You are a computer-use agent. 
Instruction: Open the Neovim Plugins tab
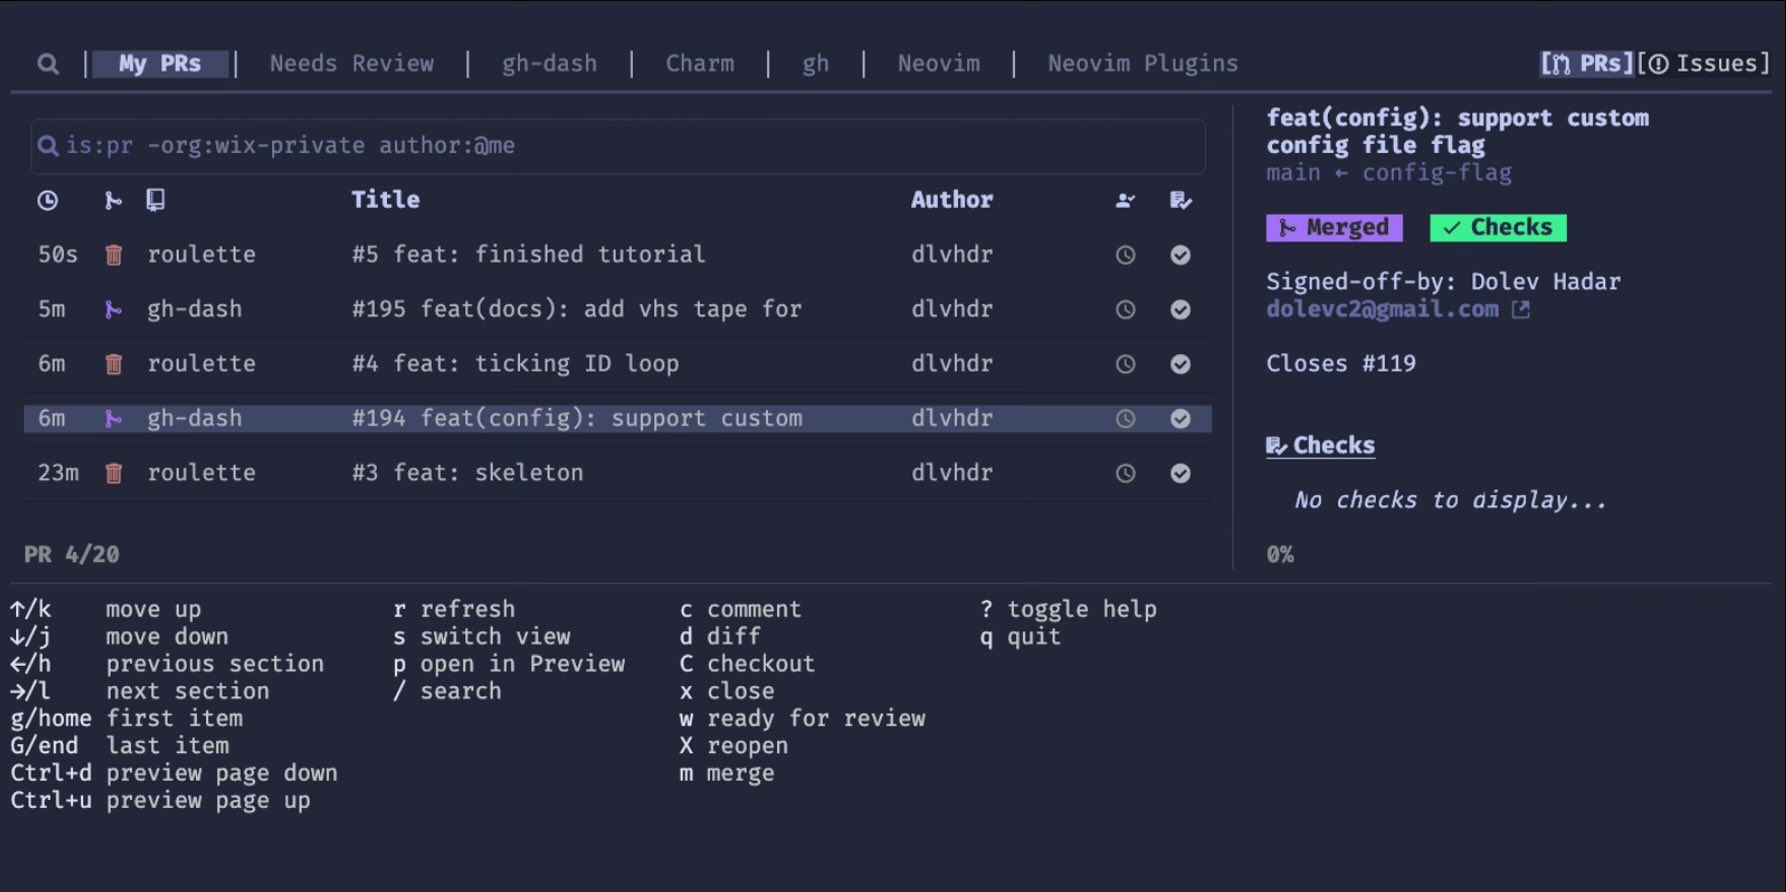1142,64
